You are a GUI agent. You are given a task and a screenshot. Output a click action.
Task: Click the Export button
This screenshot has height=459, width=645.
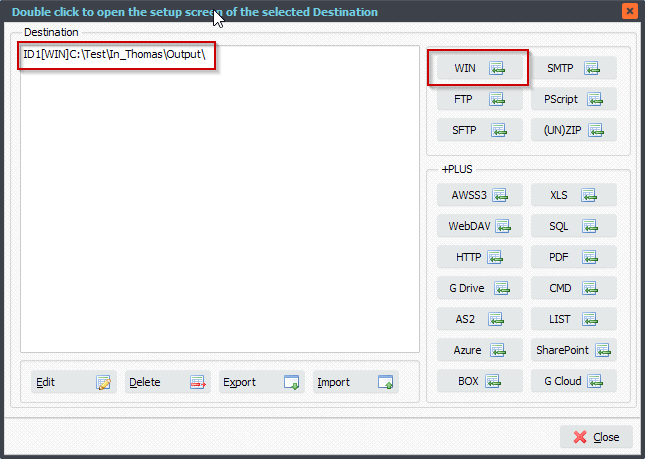[x=262, y=382]
